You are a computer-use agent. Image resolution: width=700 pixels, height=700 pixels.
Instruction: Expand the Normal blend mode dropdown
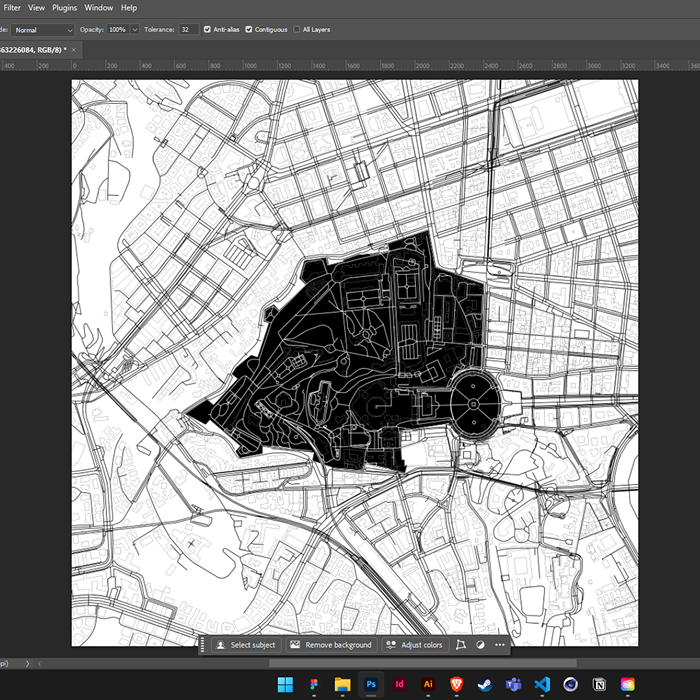point(43,30)
